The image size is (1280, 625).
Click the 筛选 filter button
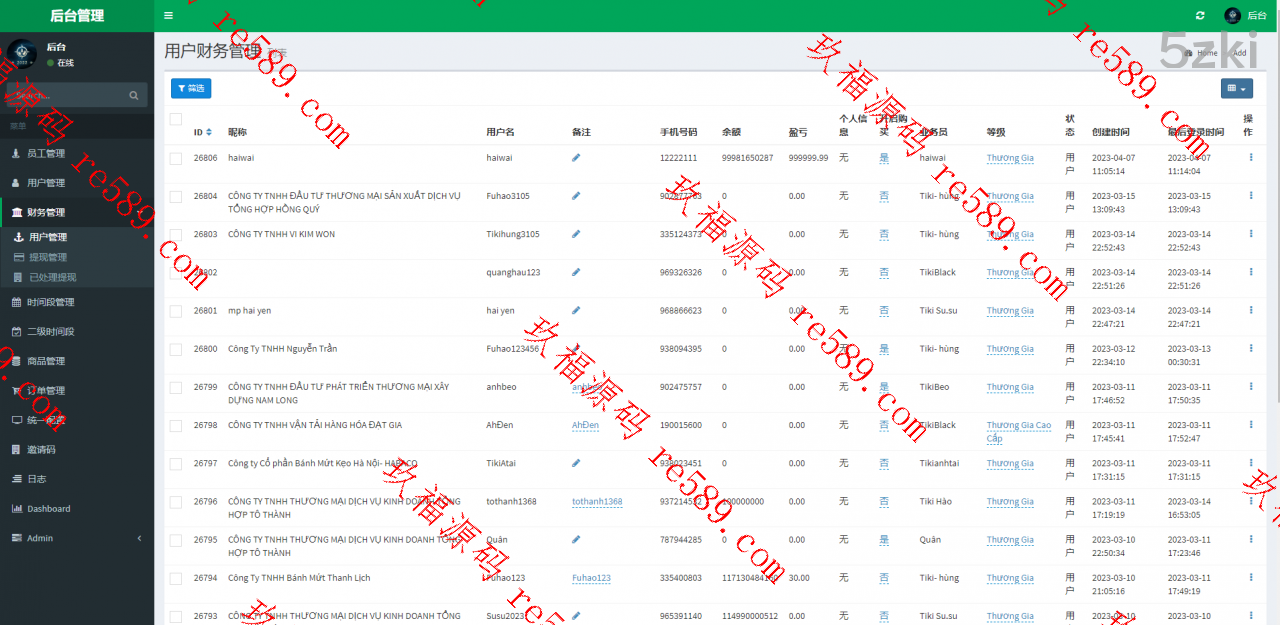(x=191, y=89)
